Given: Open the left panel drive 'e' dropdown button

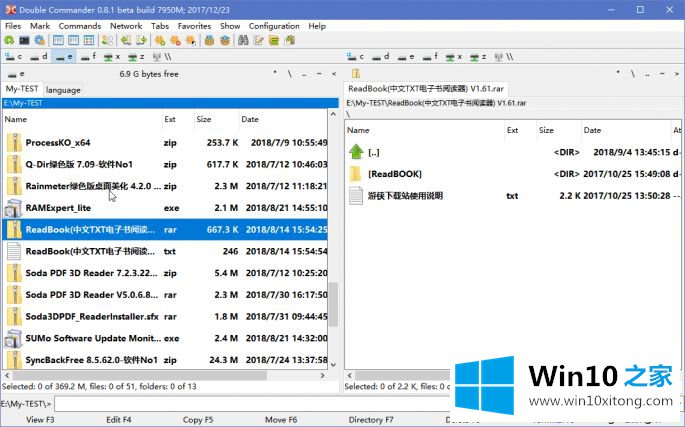Looking at the screenshot, I should click(x=16, y=74).
